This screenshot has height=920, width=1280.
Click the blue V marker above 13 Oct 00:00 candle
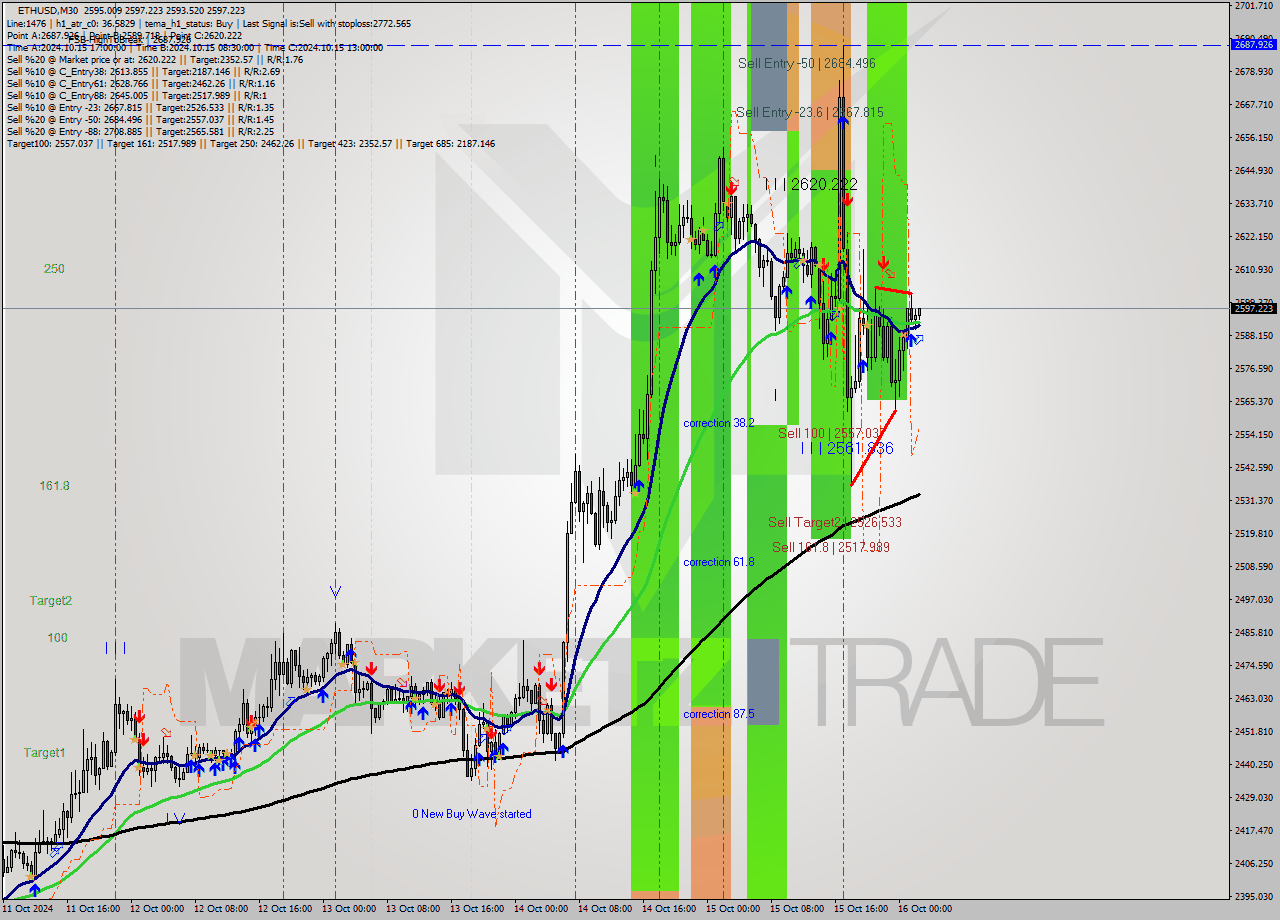[335, 592]
